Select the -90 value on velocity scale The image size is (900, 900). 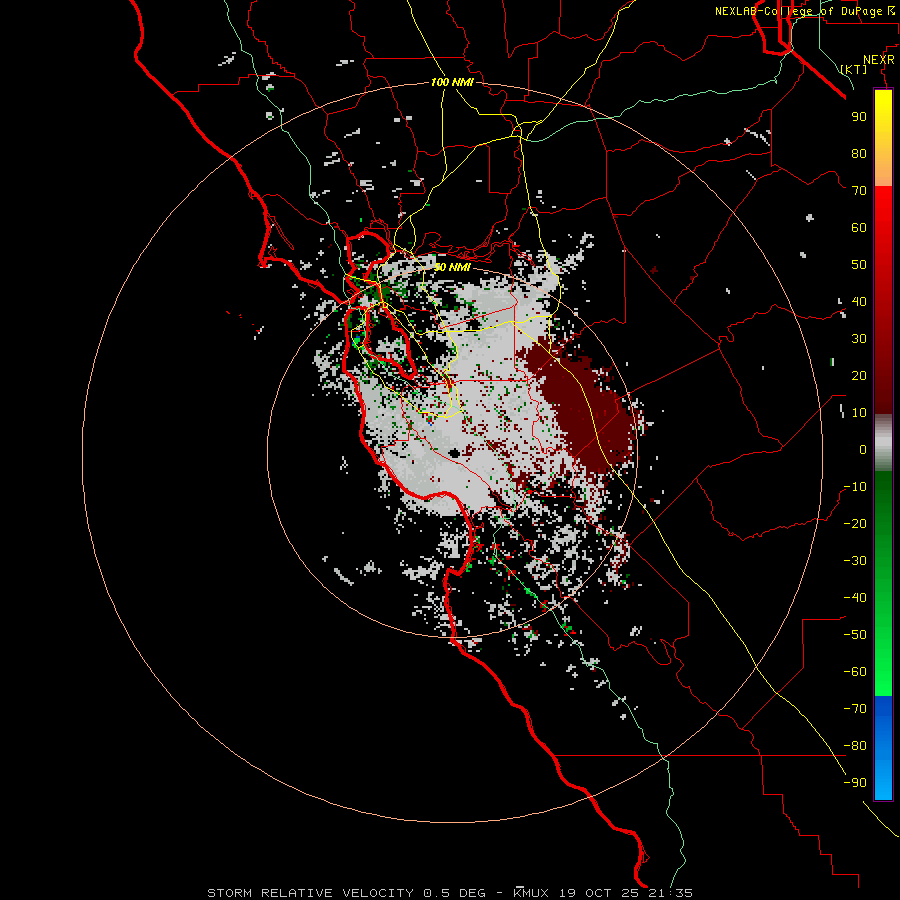[x=855, y=783]
